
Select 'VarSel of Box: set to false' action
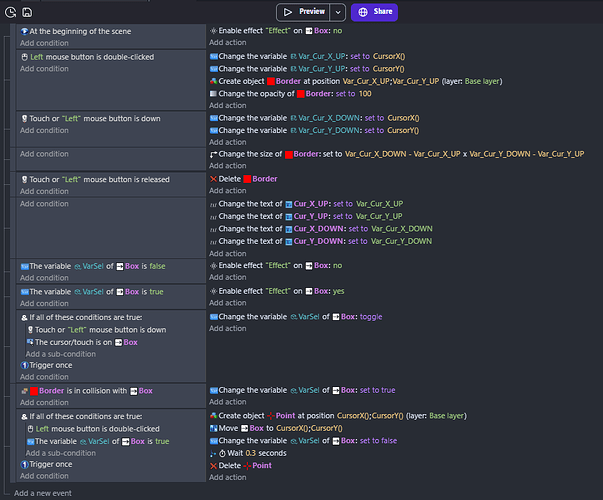pos(303,441)
